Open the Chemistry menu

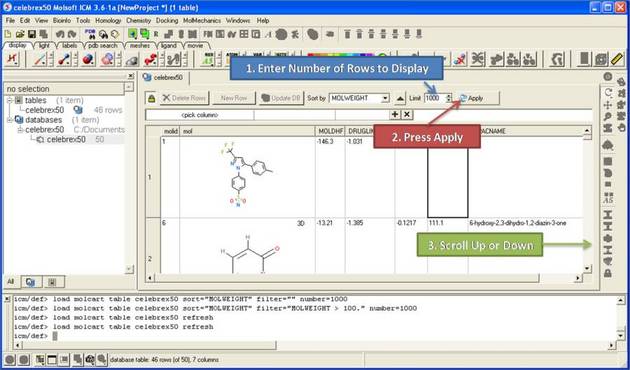pos(138,20)
